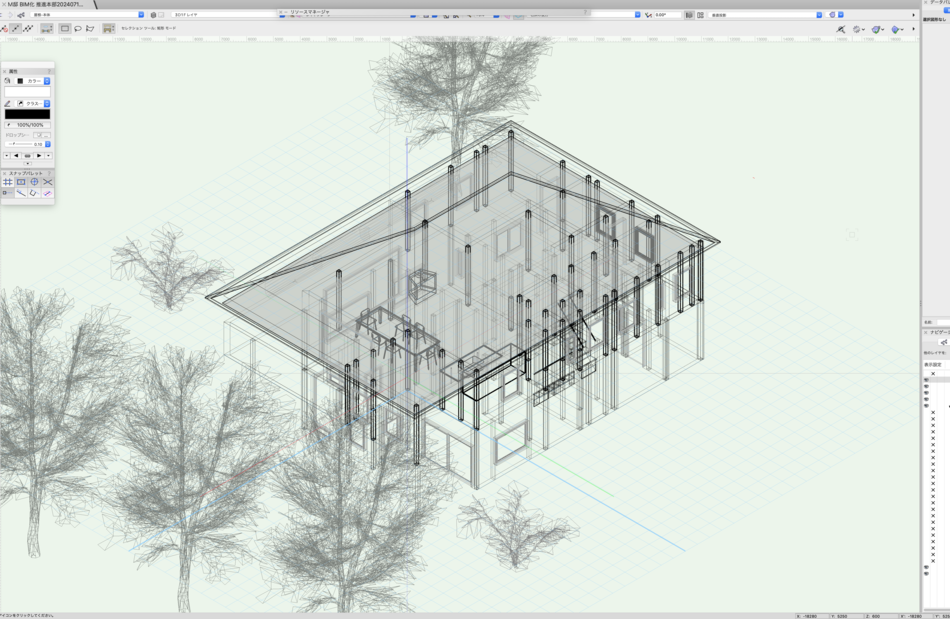Toggle Snap to Intersection icon

pos(47,182)
